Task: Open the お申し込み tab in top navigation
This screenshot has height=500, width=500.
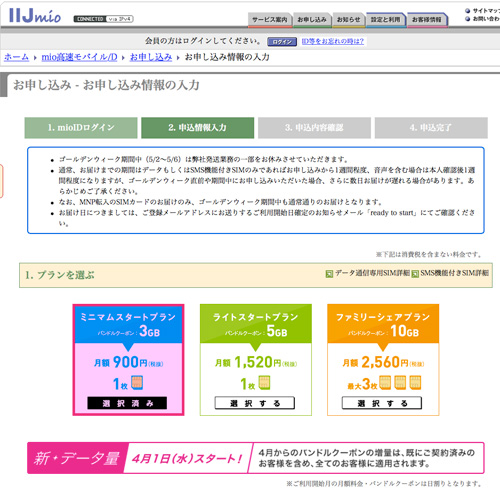Action: [312, 20]
